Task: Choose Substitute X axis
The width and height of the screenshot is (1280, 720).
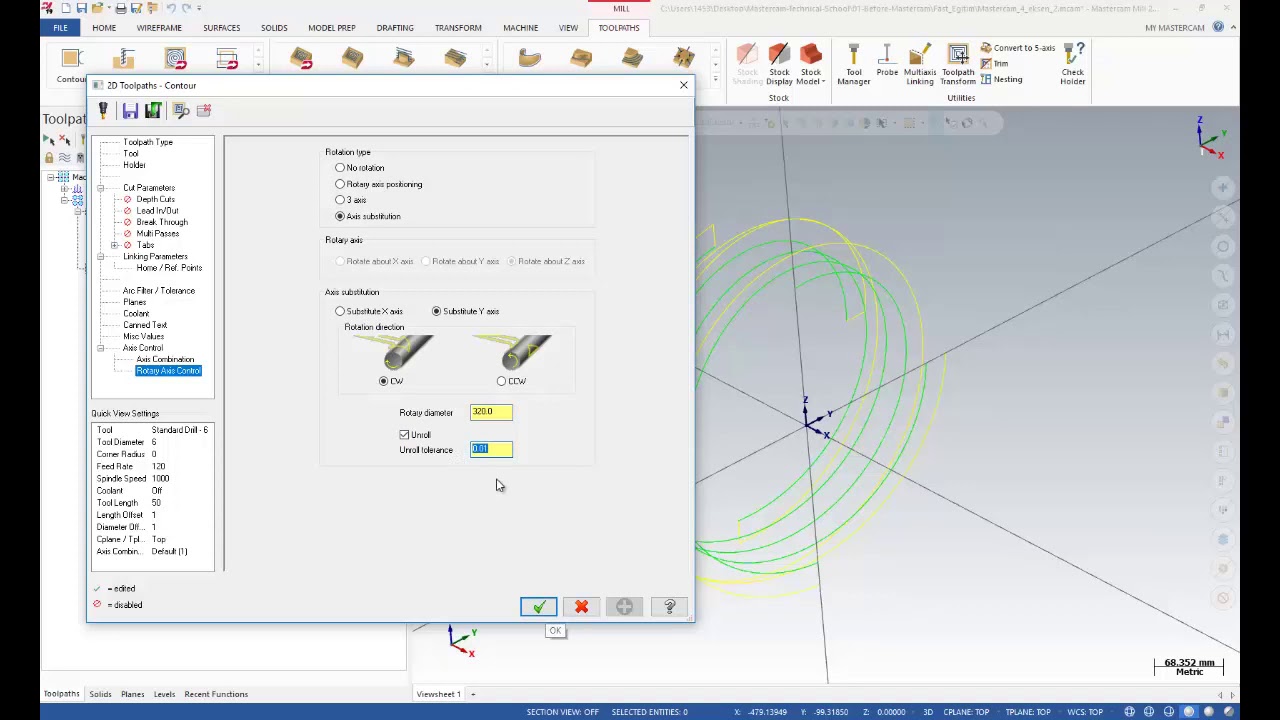Action: click(340, 311)
